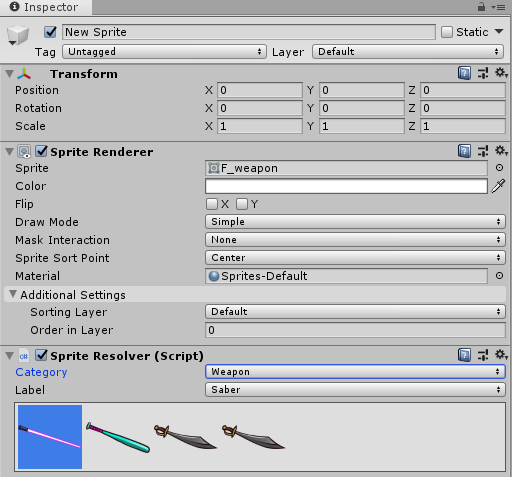
Task: Open the Draw Mode dropdown
Action: 355,222
